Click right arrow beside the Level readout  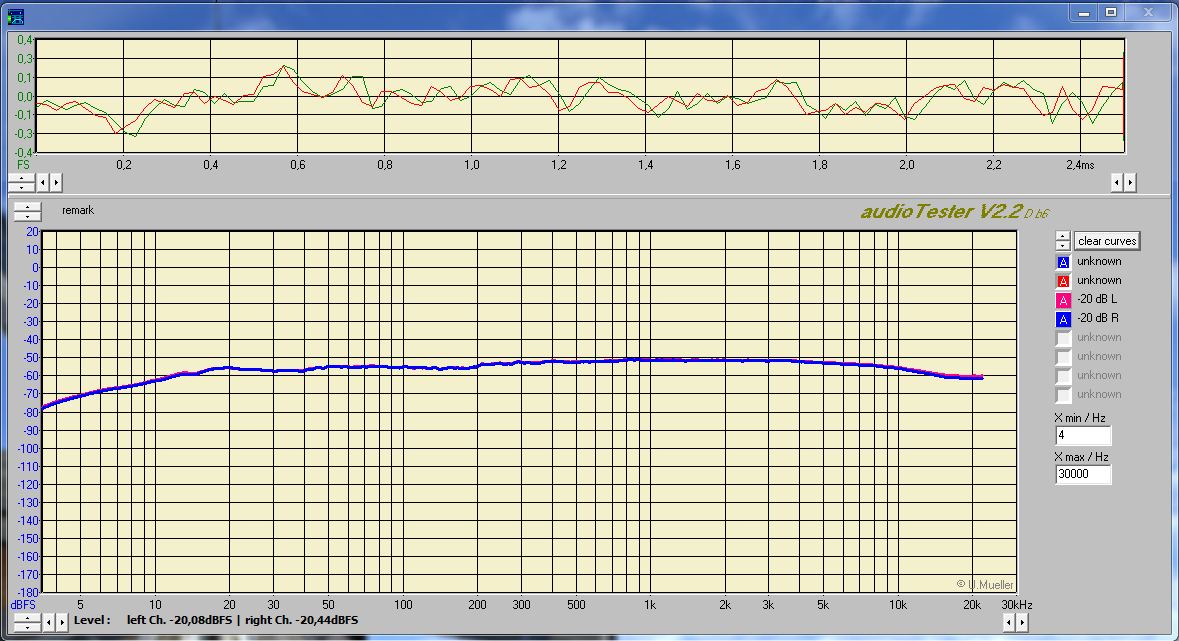point(60,621)
